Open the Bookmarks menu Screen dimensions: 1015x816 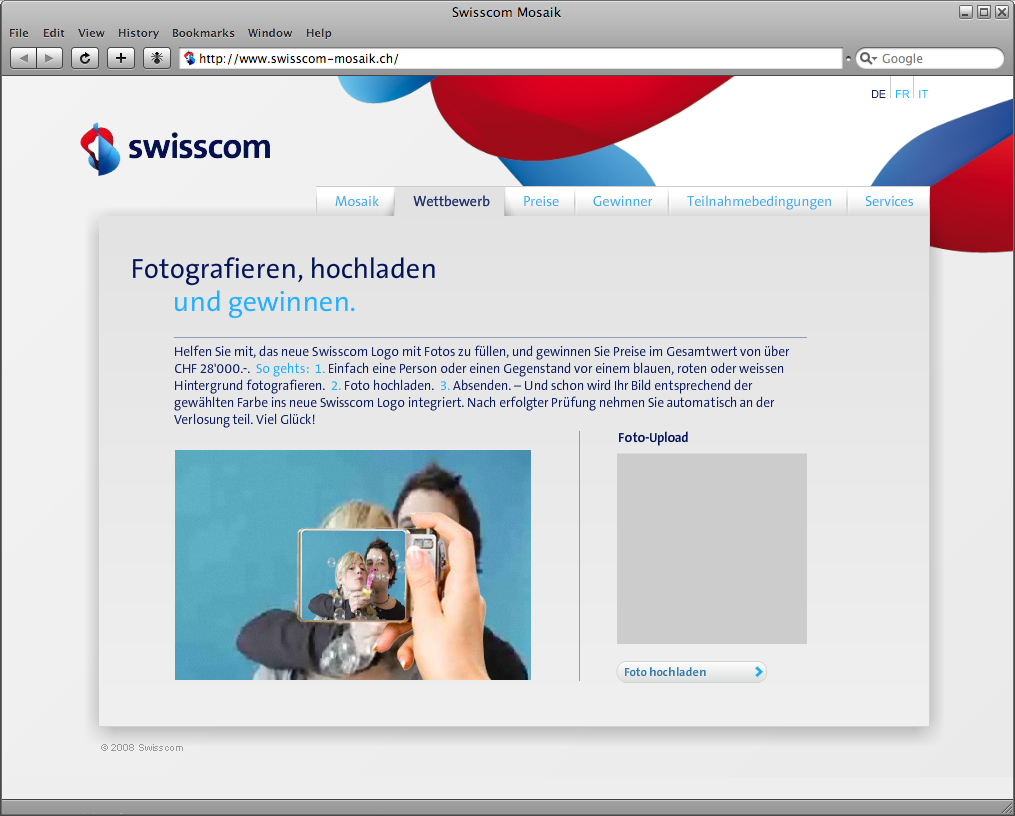click(x=203, y=33)
